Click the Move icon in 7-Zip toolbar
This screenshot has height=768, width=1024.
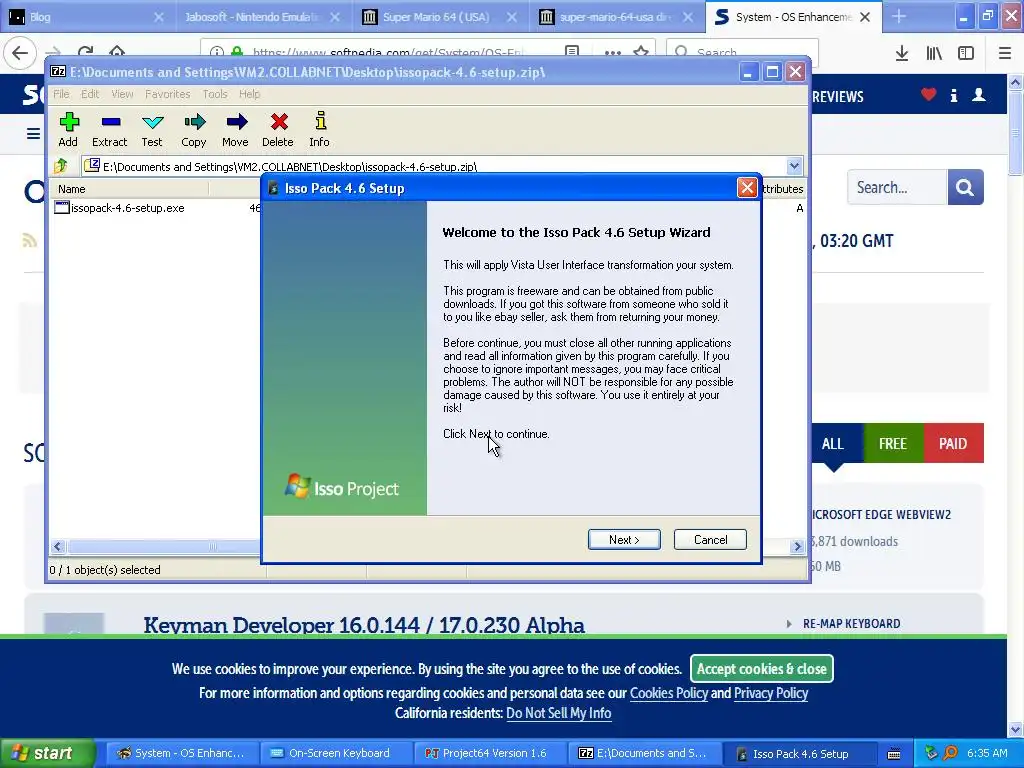(x=235, y=129)
